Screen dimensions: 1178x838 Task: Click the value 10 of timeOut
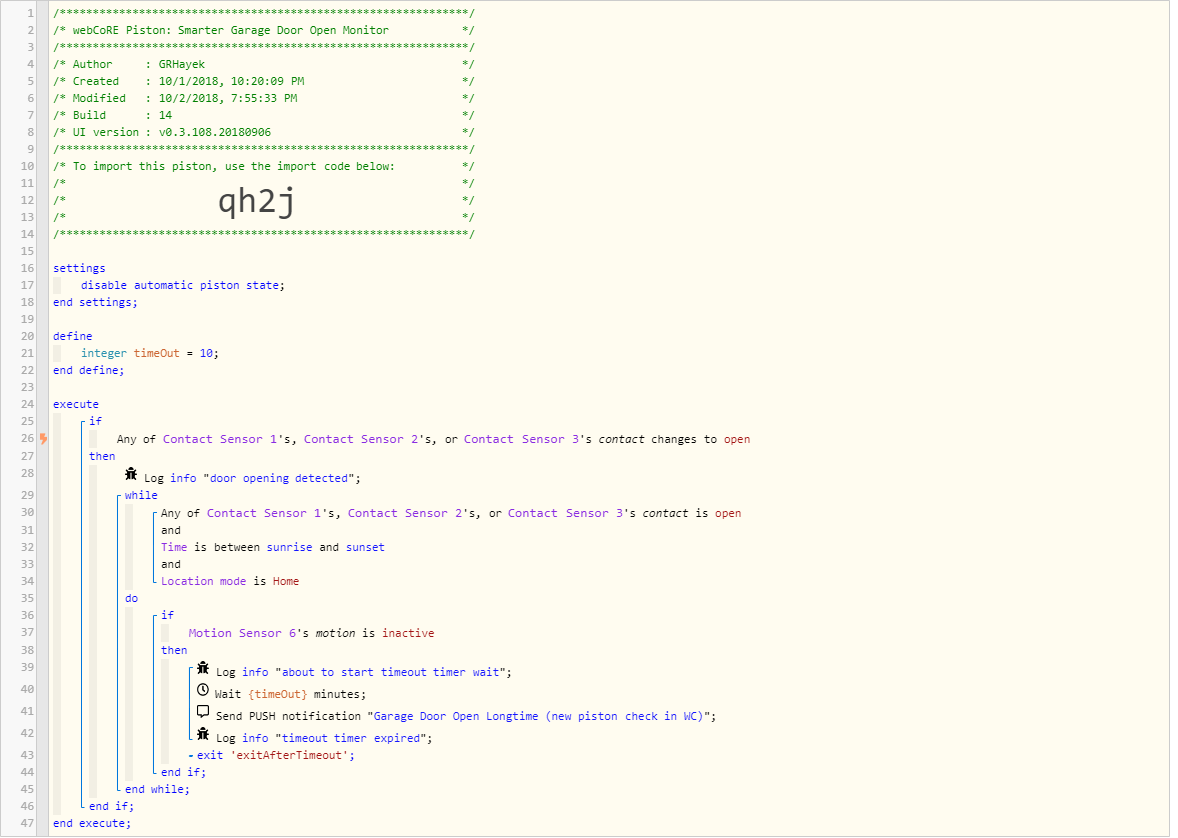click(206, 353)
